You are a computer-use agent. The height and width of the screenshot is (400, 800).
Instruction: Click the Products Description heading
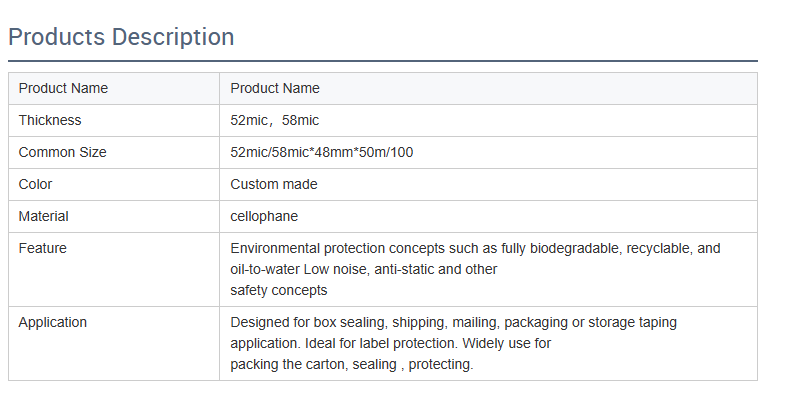(x=121, y=37)
